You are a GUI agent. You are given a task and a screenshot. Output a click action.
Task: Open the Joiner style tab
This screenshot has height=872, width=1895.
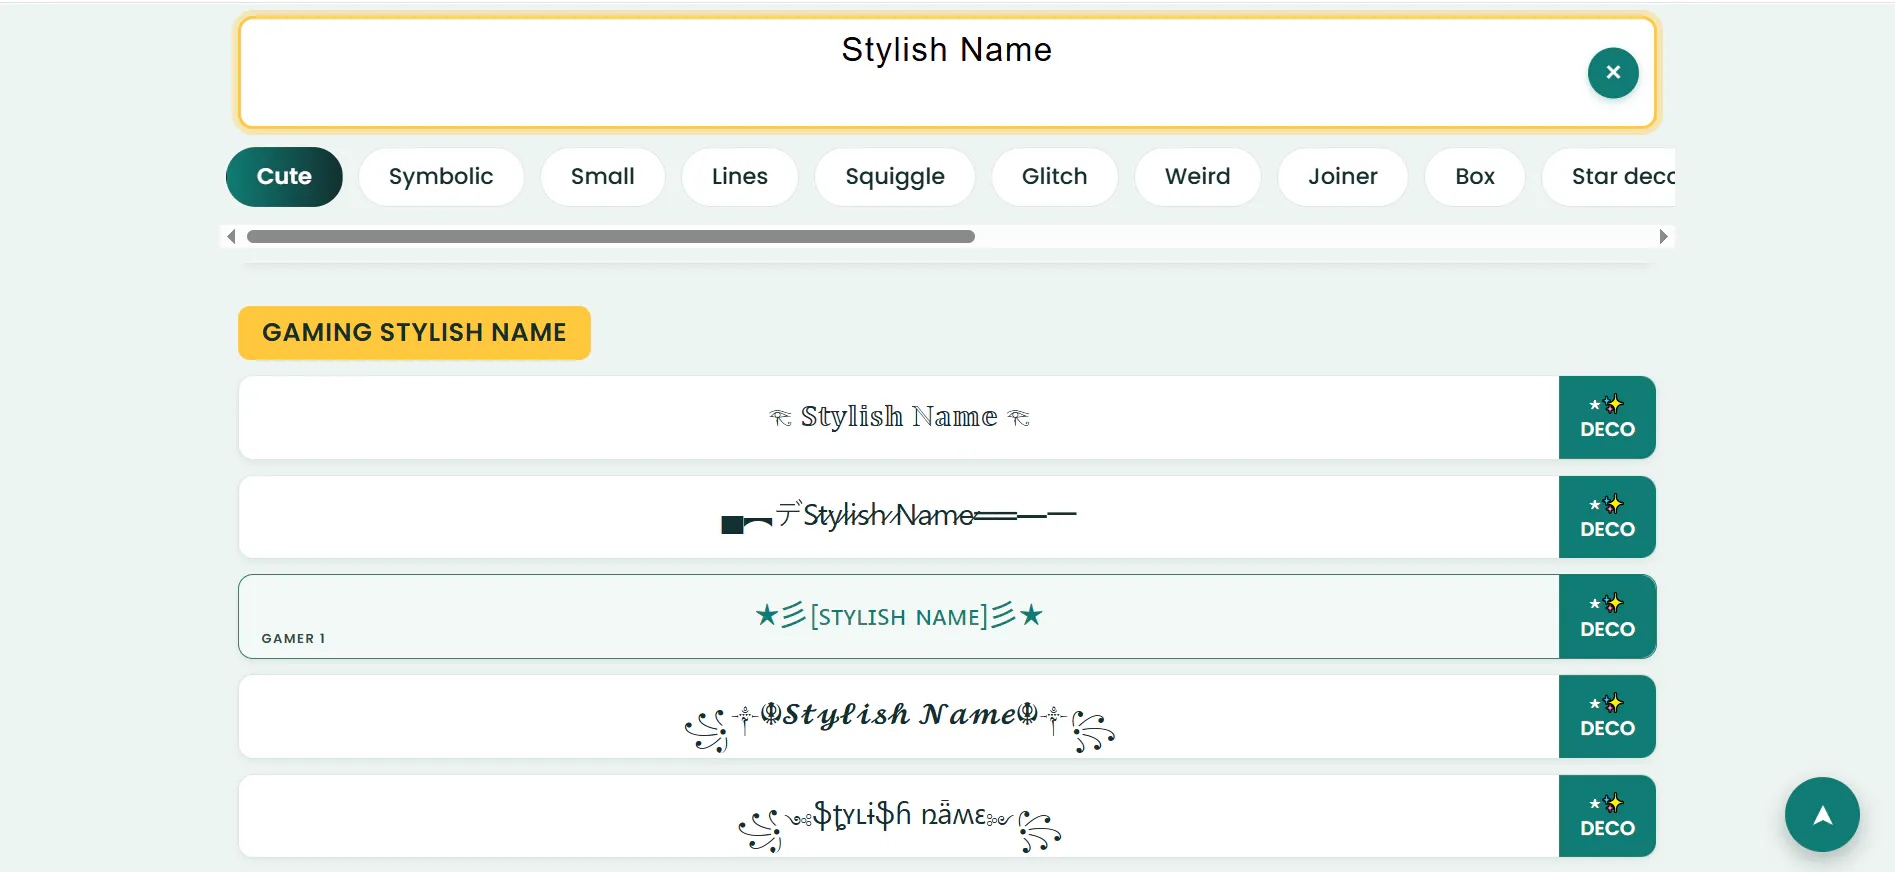coord(1343,177)
